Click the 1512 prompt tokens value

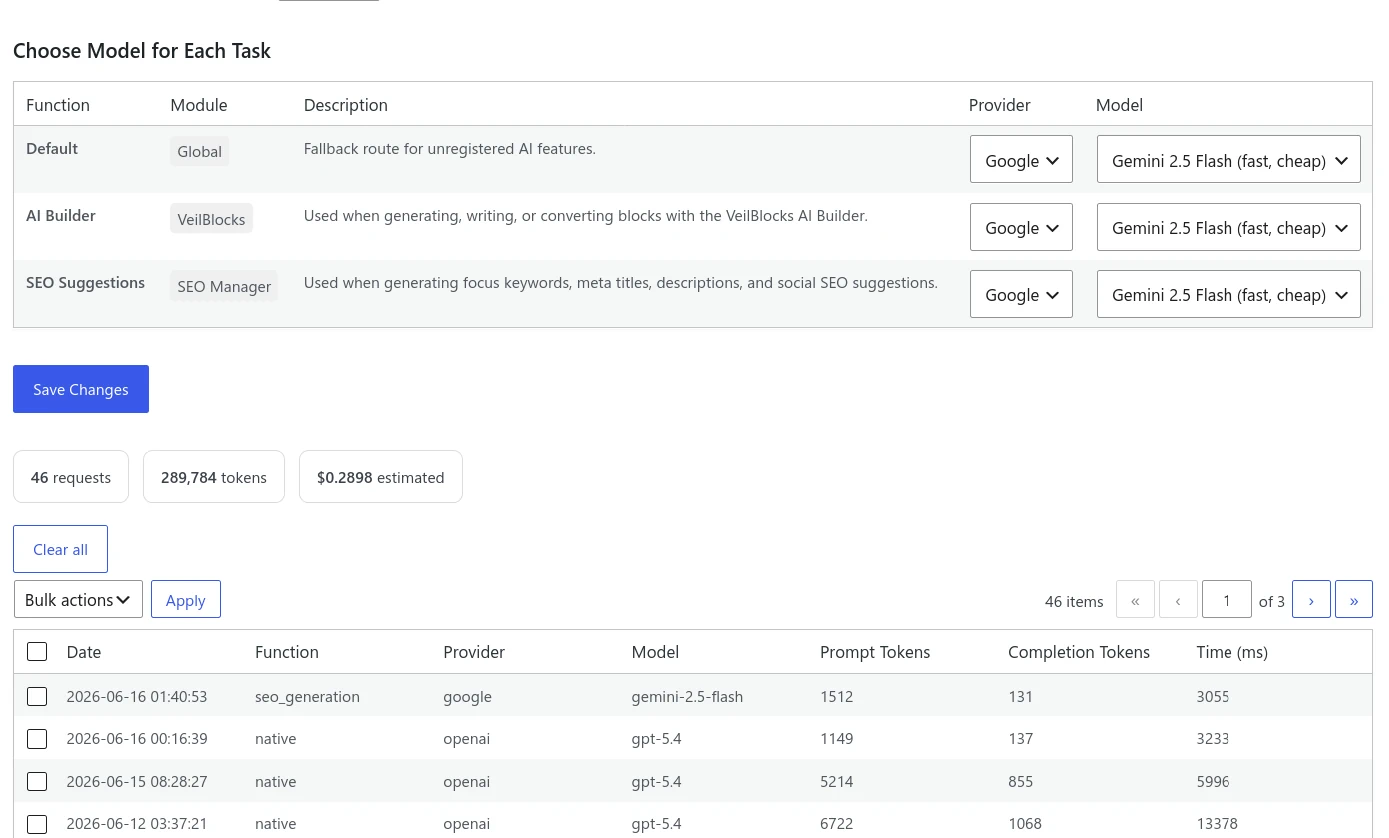(x=836, y=696)
